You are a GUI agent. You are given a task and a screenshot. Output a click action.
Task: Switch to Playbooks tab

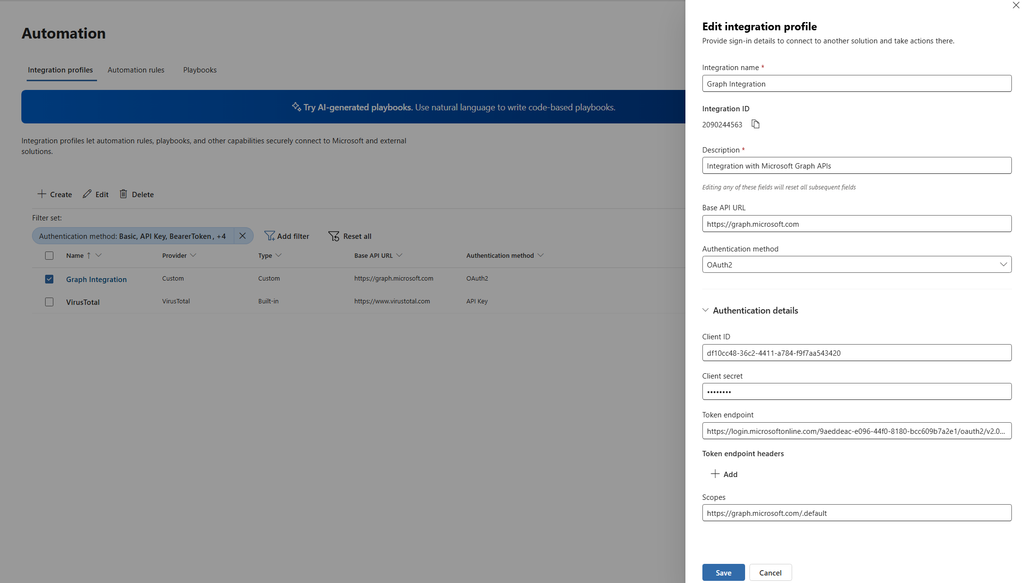200,70
